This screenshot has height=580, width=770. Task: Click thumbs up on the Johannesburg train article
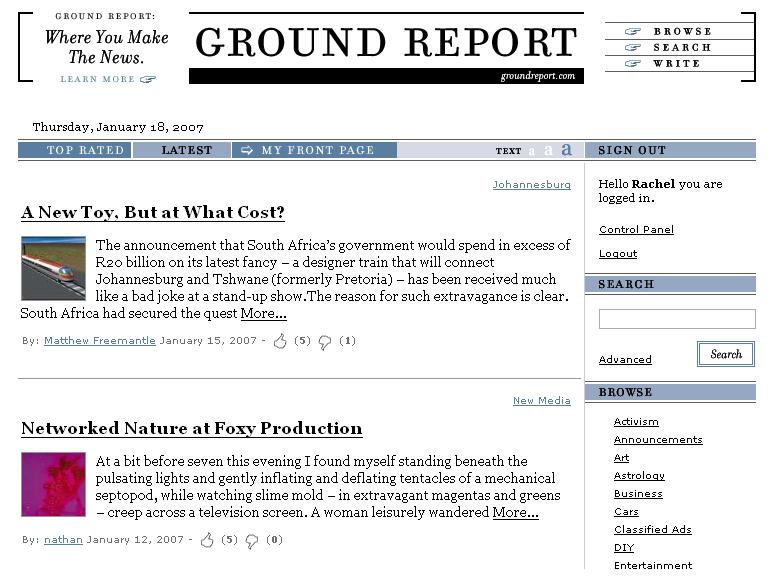tap(280, 342)
